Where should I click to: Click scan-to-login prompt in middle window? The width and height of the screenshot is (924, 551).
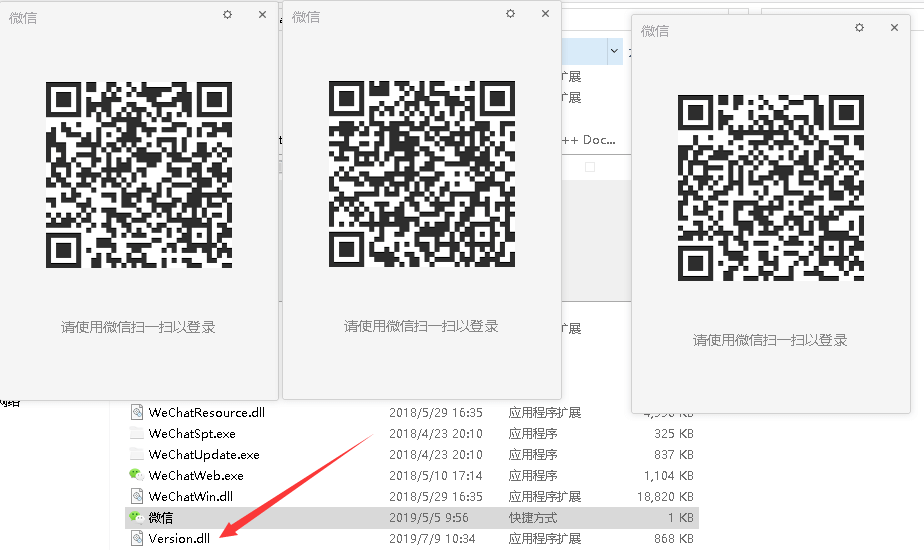point(421,326)
